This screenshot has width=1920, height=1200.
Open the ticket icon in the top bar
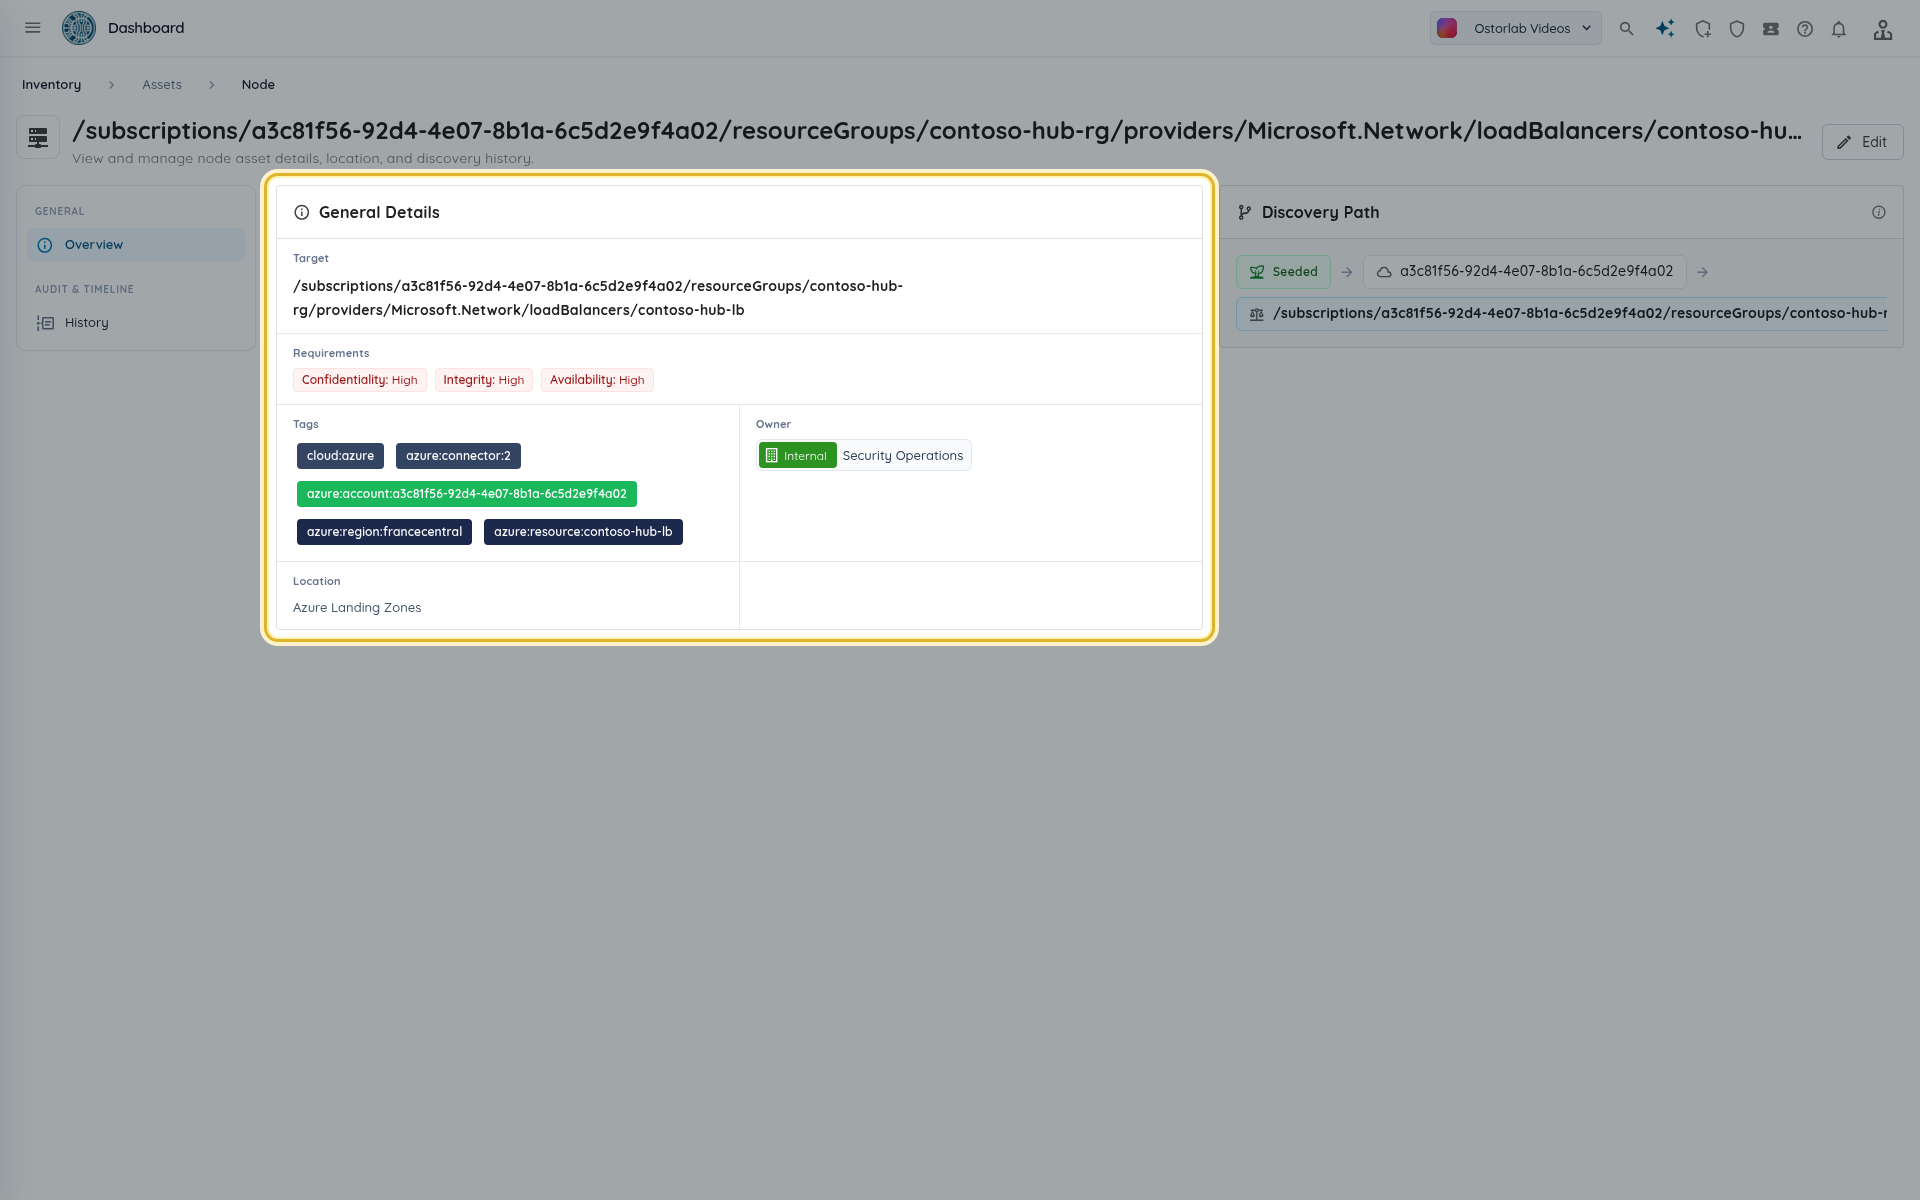[1771, 29]
